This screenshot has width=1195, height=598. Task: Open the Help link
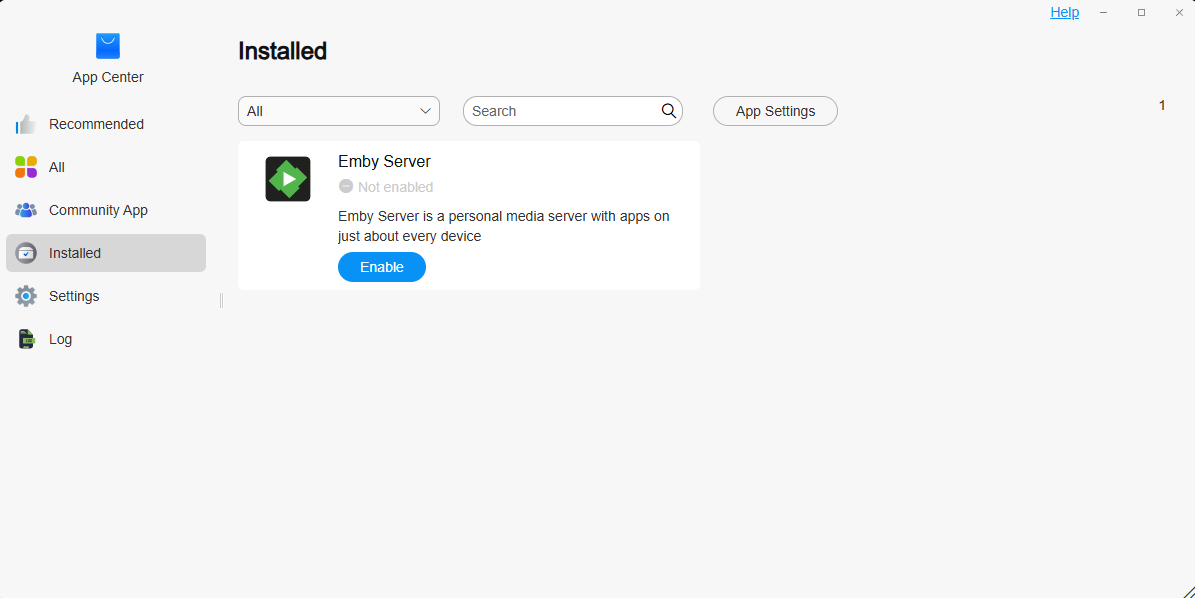(1064, 12)
